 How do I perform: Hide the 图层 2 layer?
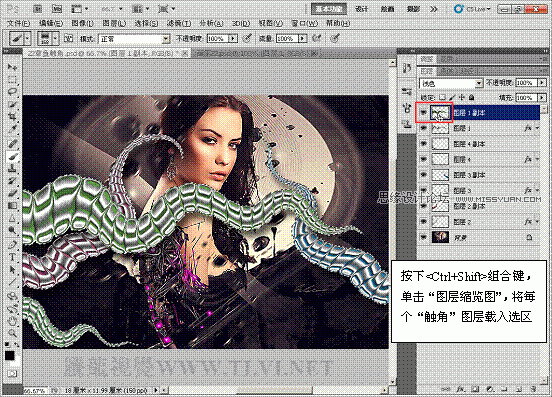[x=424, y=222]
